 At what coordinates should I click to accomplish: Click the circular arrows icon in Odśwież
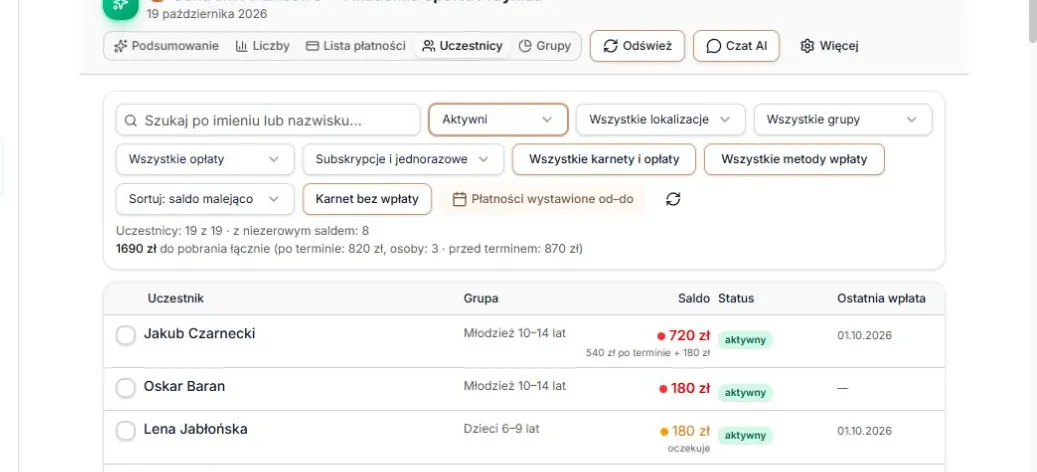pyautogui.click(x=611, y=46)
